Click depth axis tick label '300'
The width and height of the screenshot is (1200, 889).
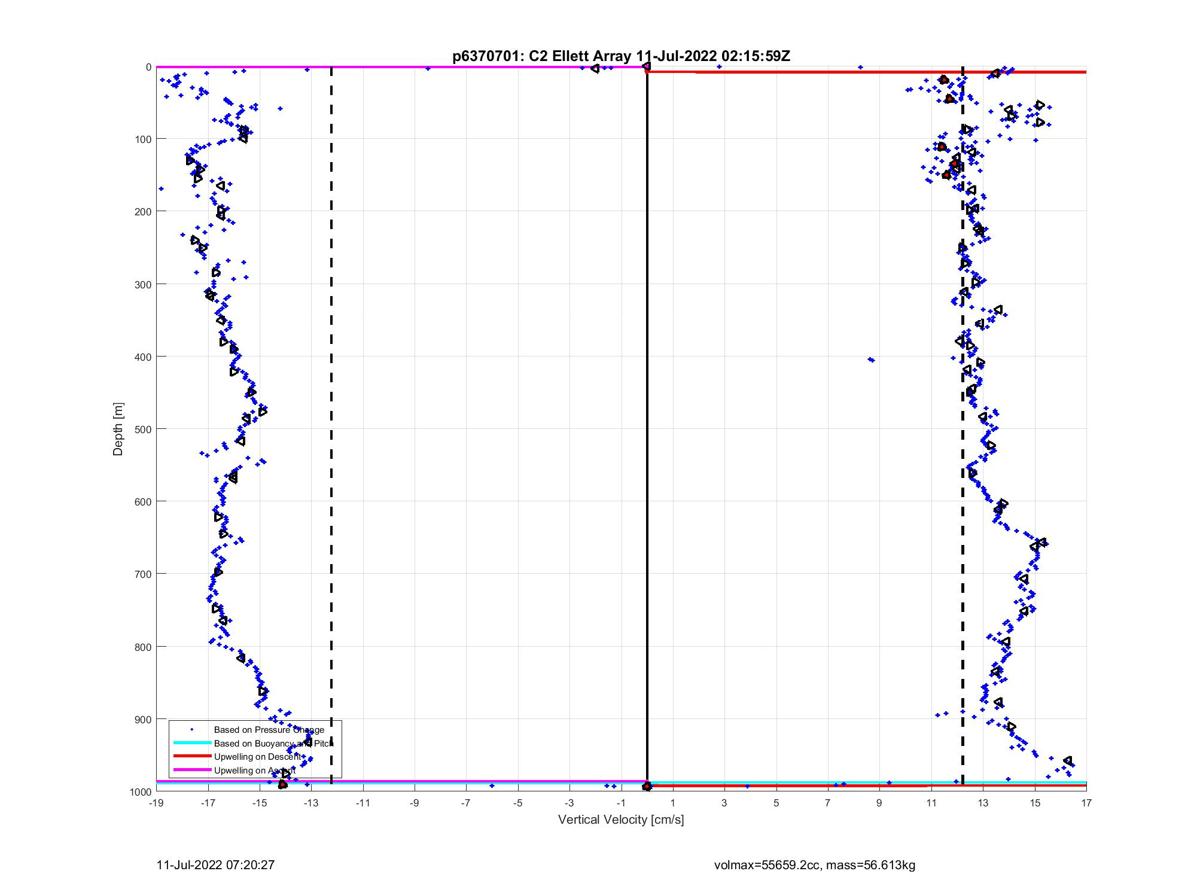(x=143, y=284)
